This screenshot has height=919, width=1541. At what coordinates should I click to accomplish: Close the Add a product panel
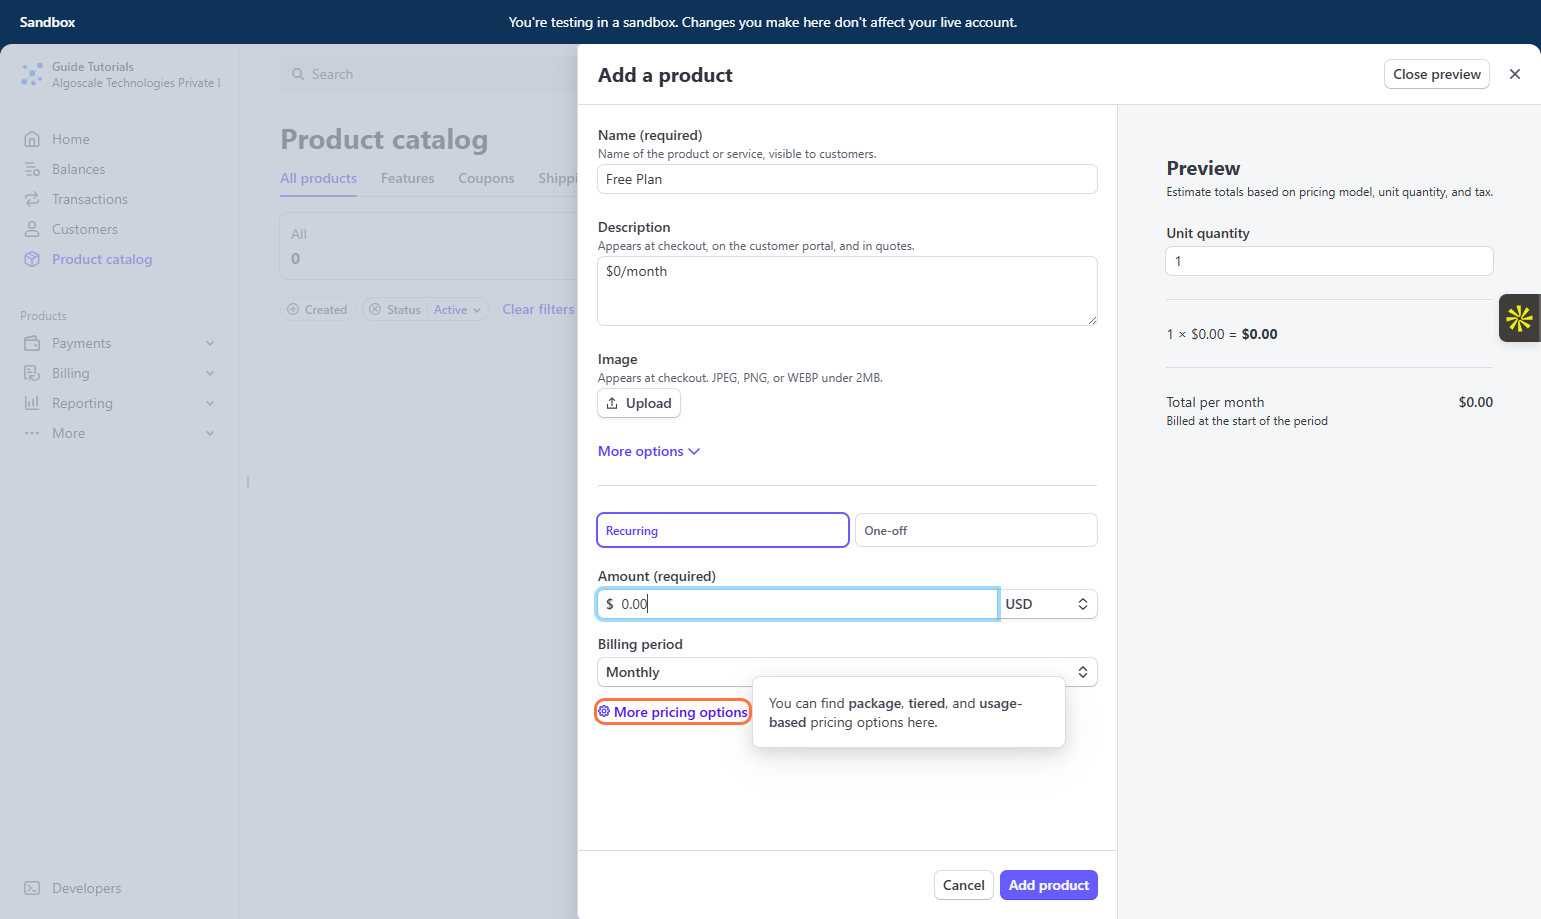(1515, 74)
